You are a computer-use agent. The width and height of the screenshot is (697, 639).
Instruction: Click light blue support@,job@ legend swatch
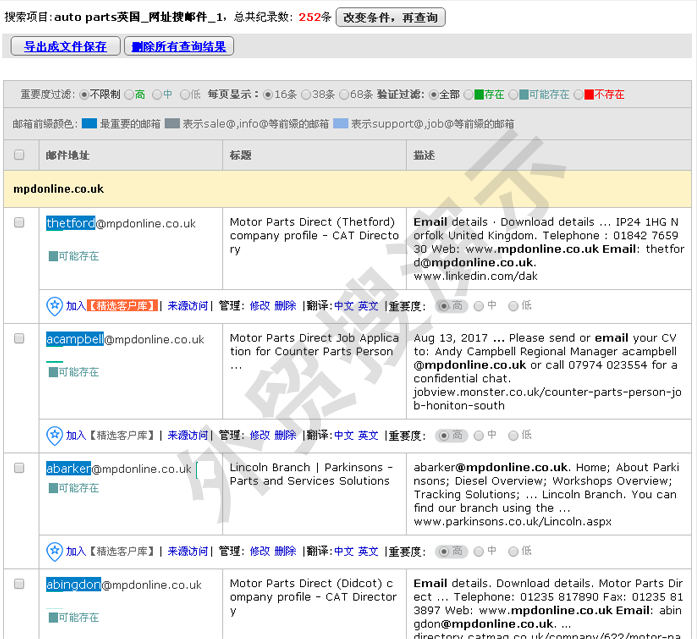340,123
